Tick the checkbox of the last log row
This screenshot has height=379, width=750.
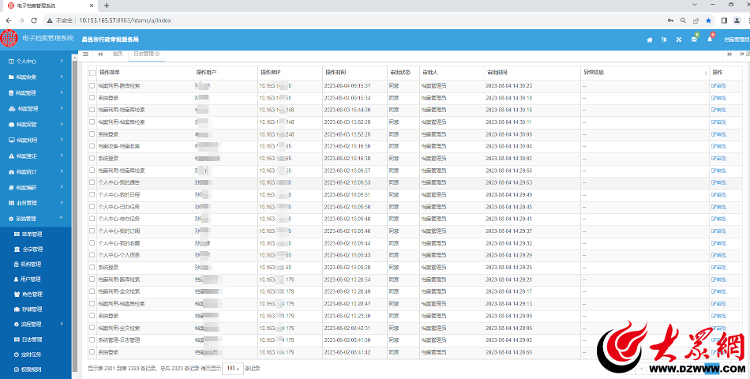[x=92, y=352]
